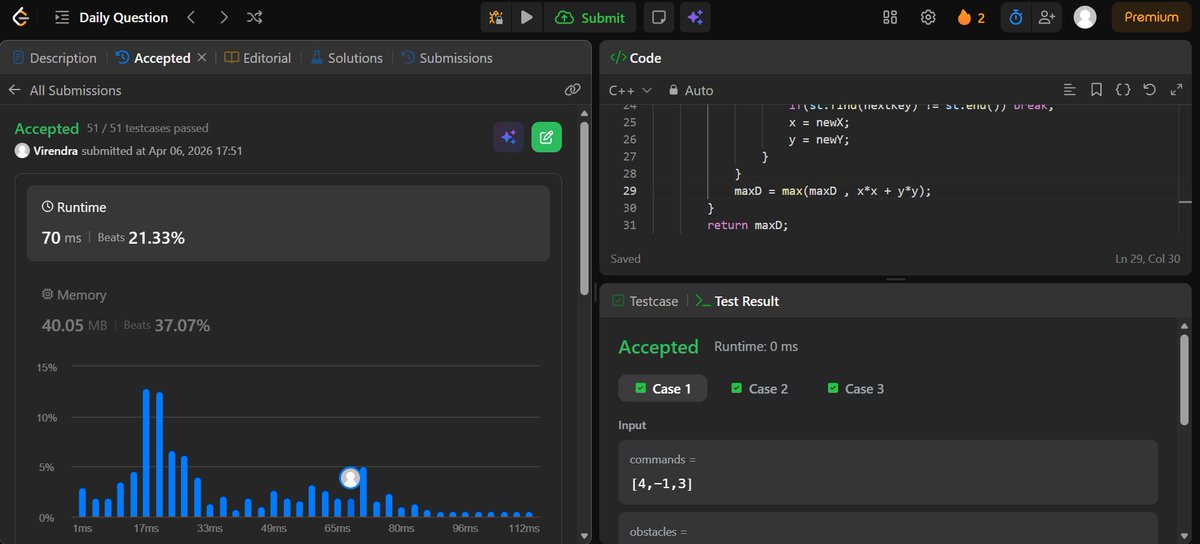
Task: Select Case 2
Action: [x=759, y=388]
